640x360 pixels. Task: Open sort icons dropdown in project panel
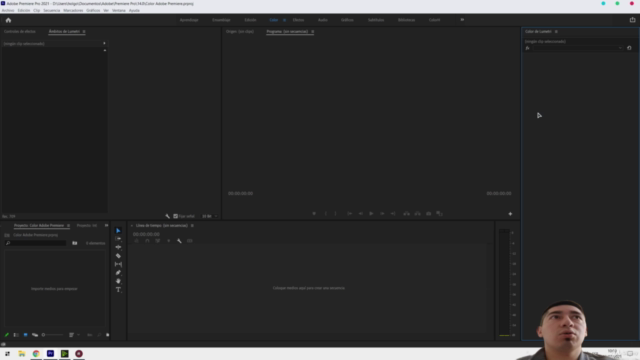[x=74, y=335]
